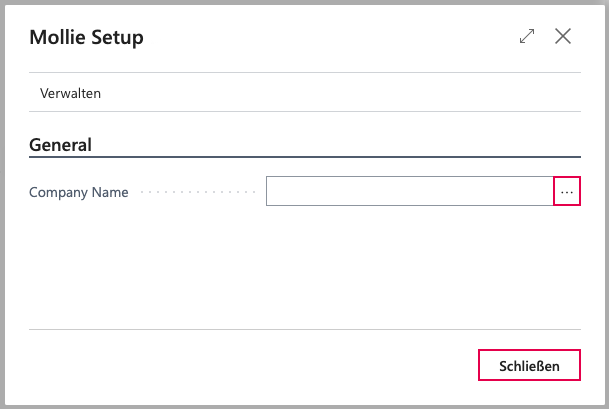The height and width of the screenshot is (409, 609).
Task: Open Company Name lookup via ellipsis button
Action: pyautogui.click(x=567, y=191)
